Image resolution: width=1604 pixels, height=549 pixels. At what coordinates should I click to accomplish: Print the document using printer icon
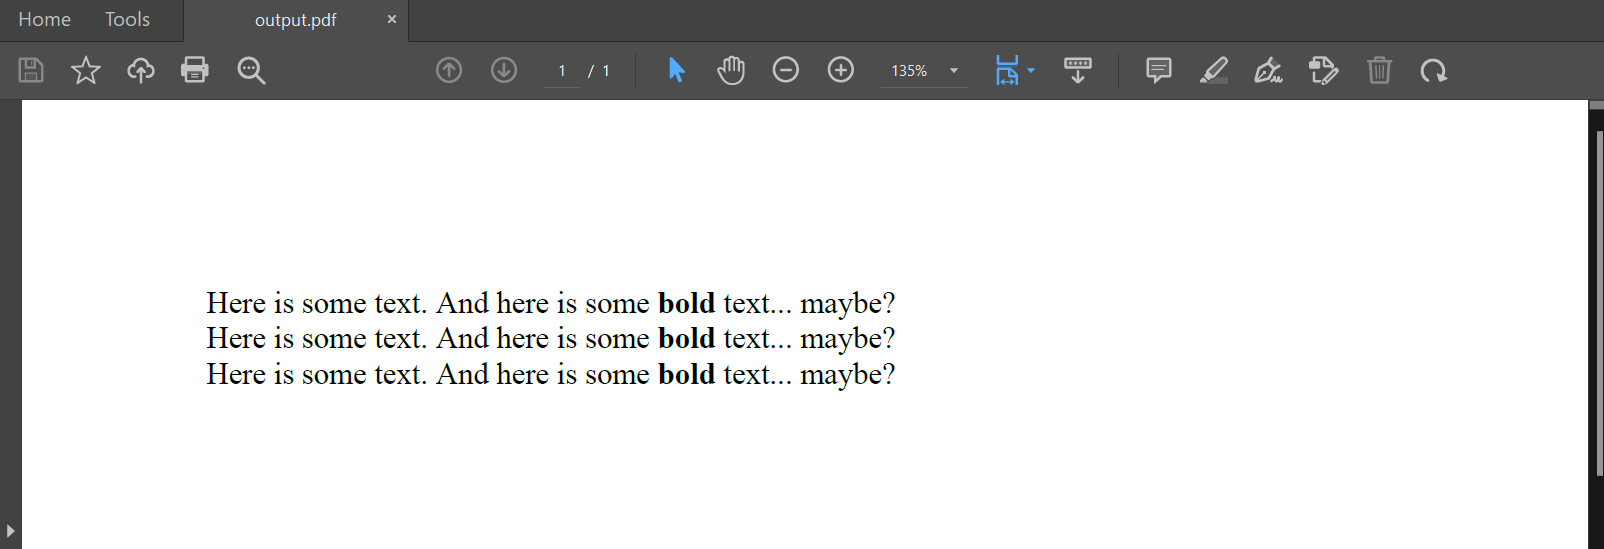195,70
